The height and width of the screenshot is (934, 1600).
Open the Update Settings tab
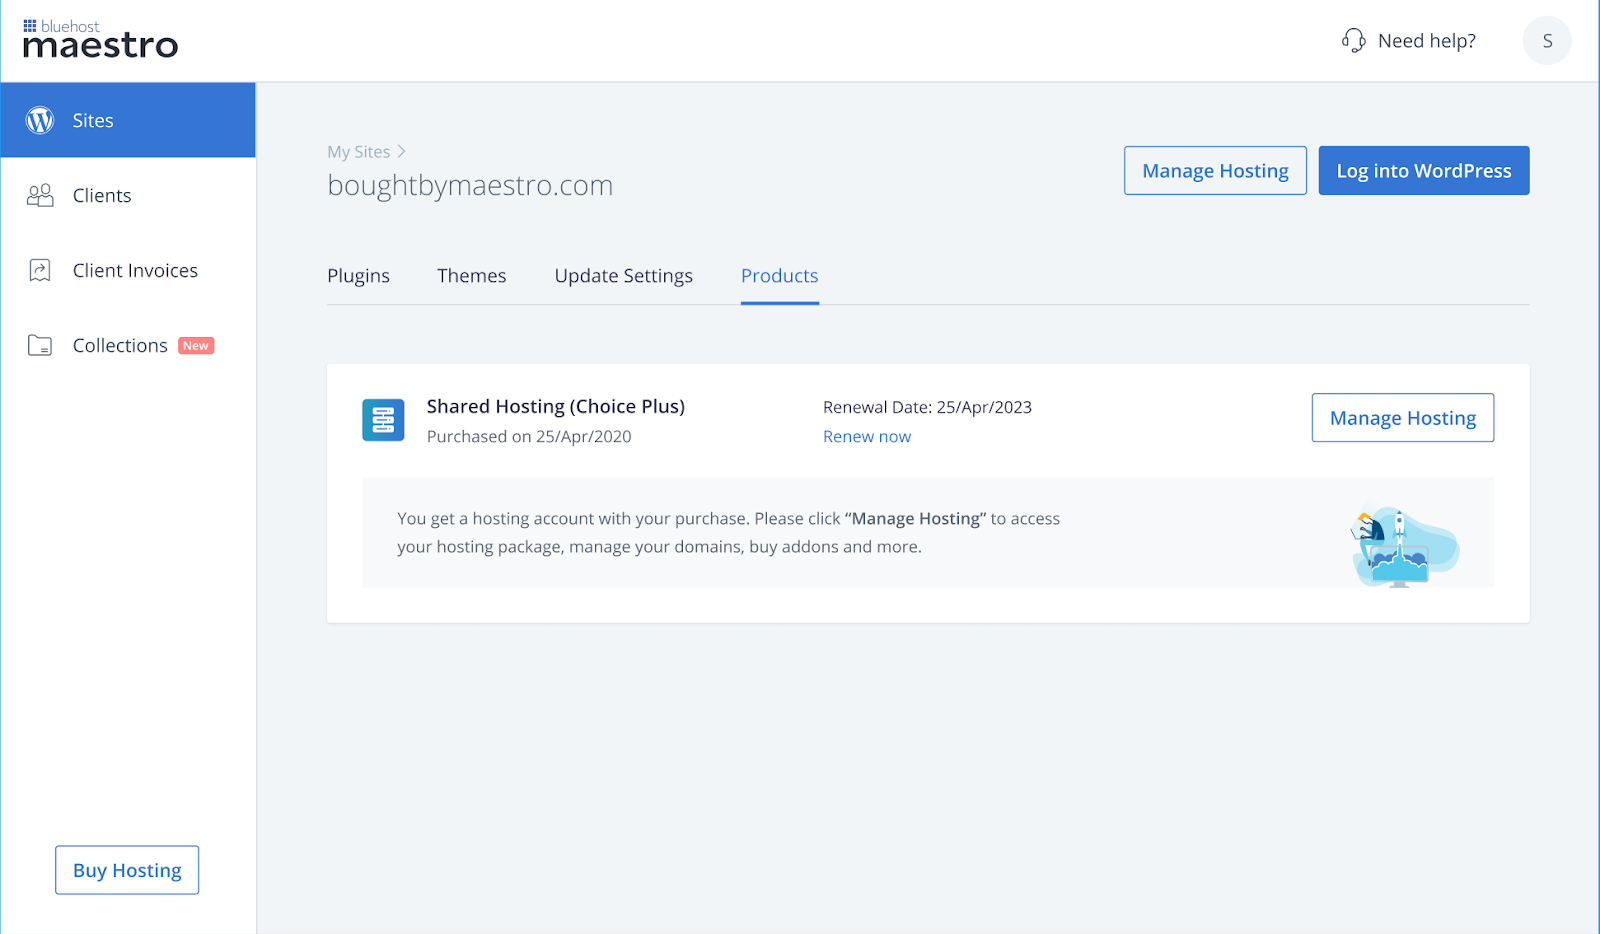click(x=623, y=276)
